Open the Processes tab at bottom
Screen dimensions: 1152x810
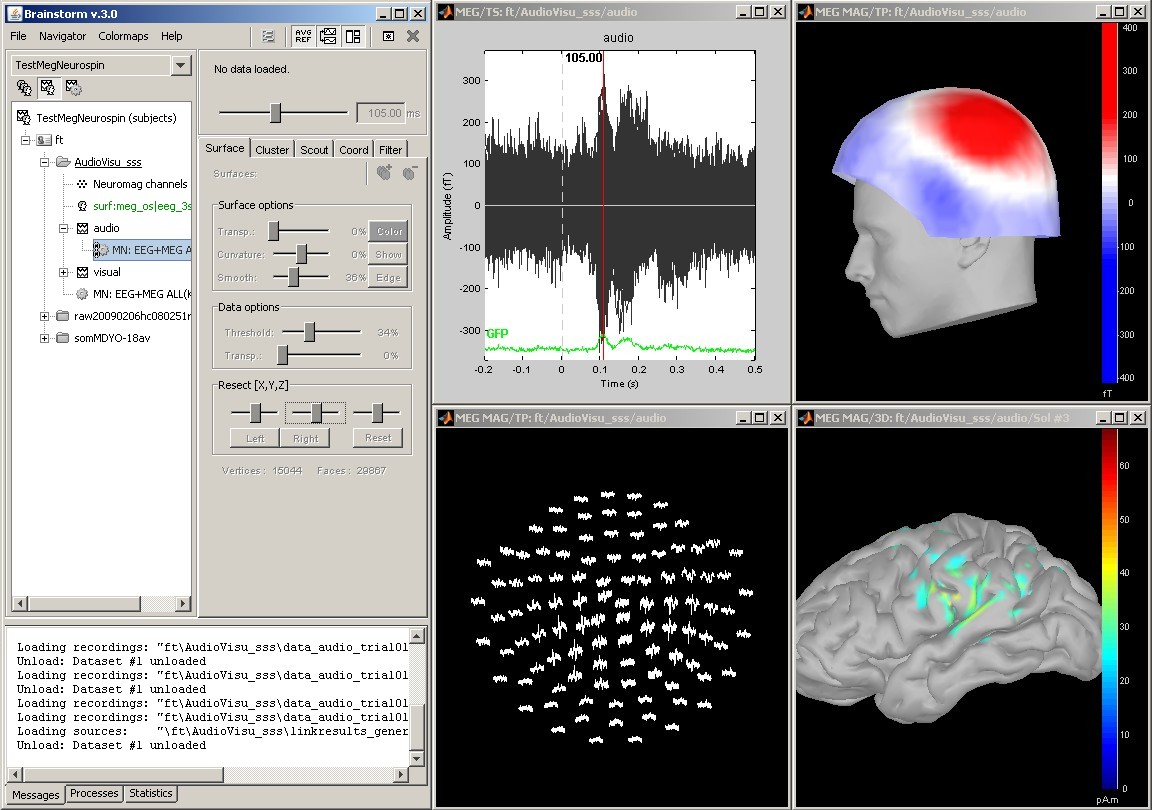click(95, 794)
